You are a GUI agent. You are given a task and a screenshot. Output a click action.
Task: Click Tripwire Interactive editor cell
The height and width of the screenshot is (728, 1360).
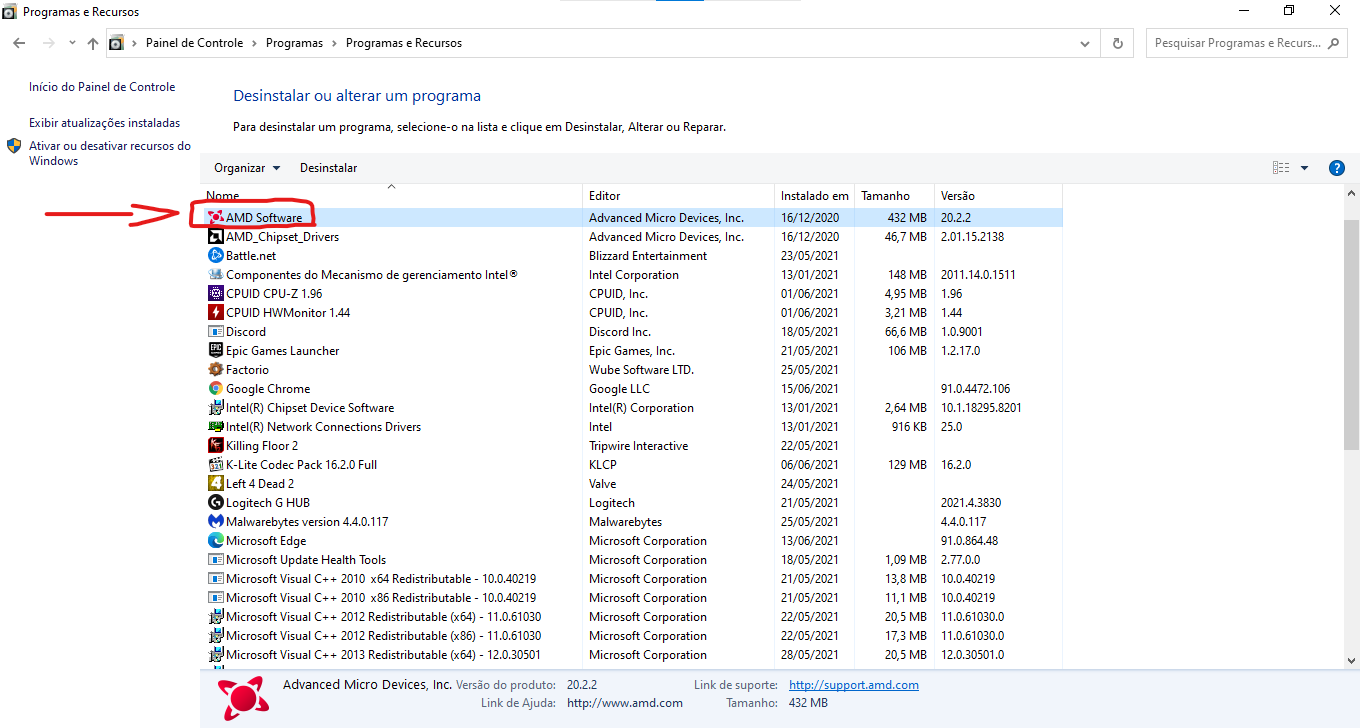coord(639,446)
